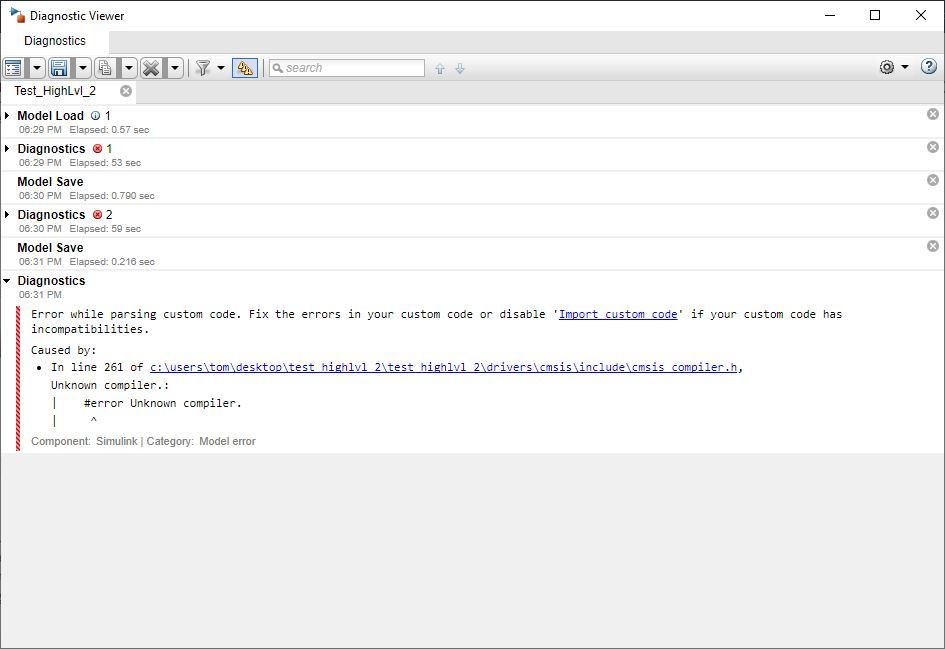Click error icon beside Diagnostics 1
Image resolution: width=945 pixels, height=649 pixels.
click(98, 148)
